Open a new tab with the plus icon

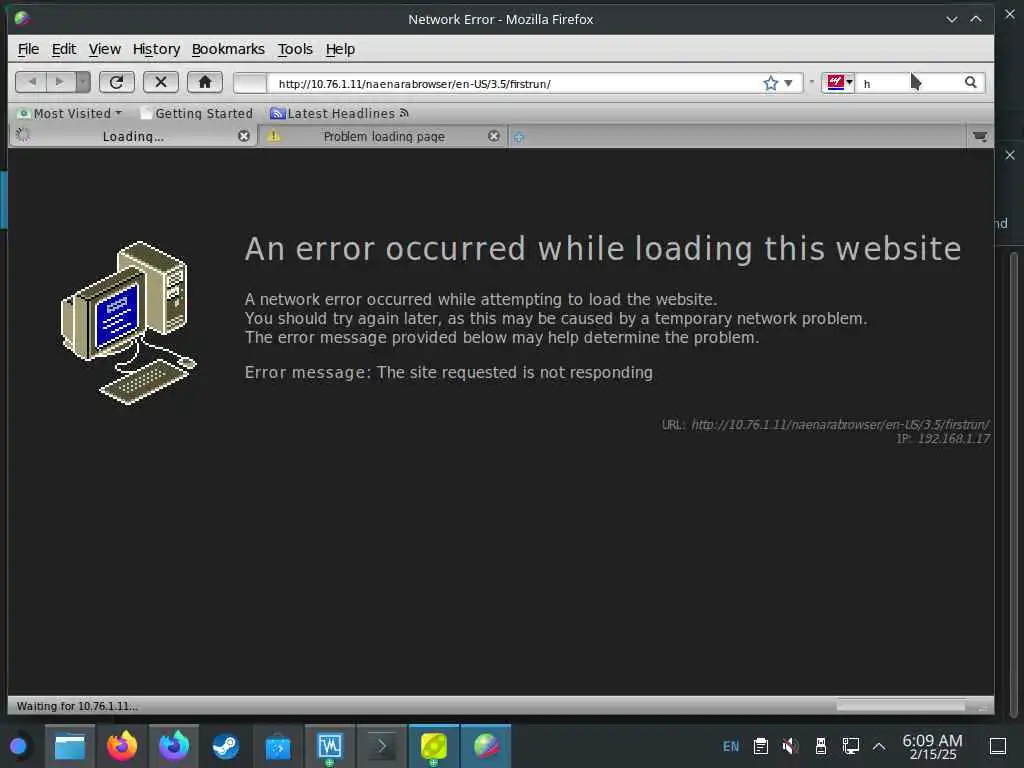click(519, 137)
